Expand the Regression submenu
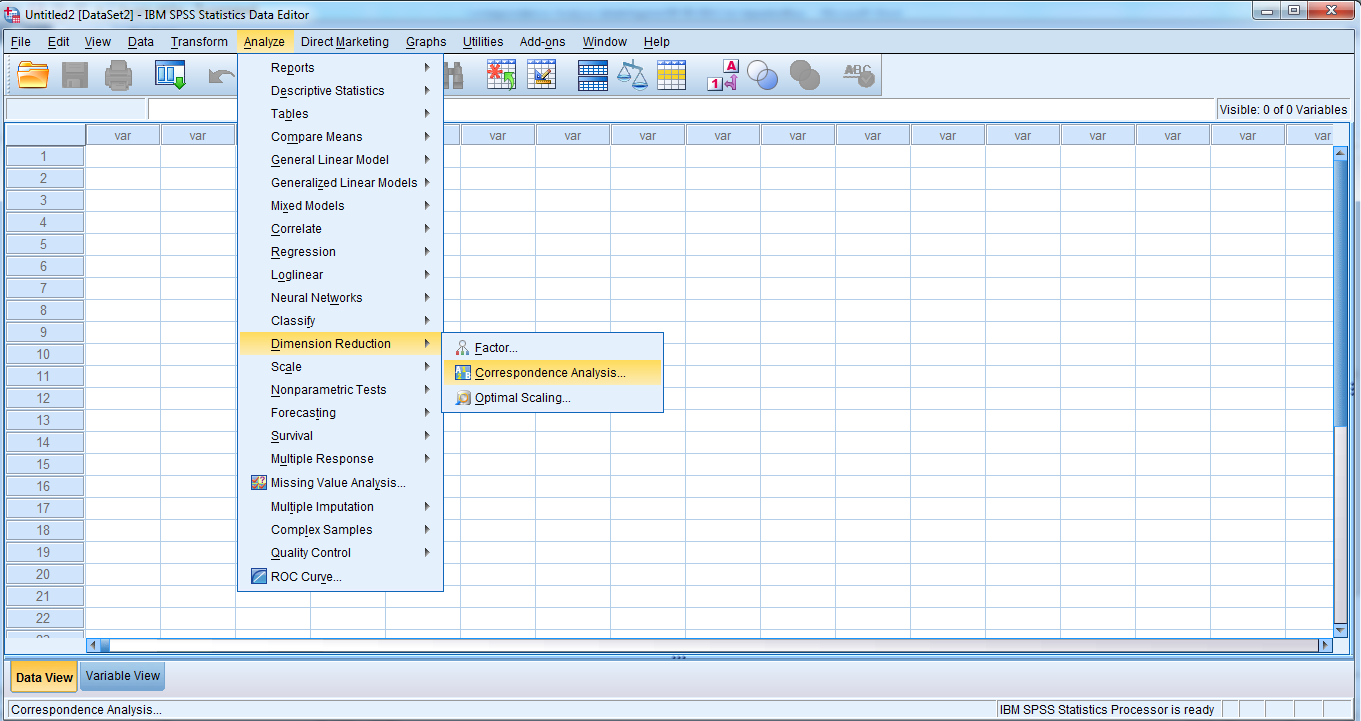The height and width of the screenshot is (721, 1361). [x=340, y=252]
